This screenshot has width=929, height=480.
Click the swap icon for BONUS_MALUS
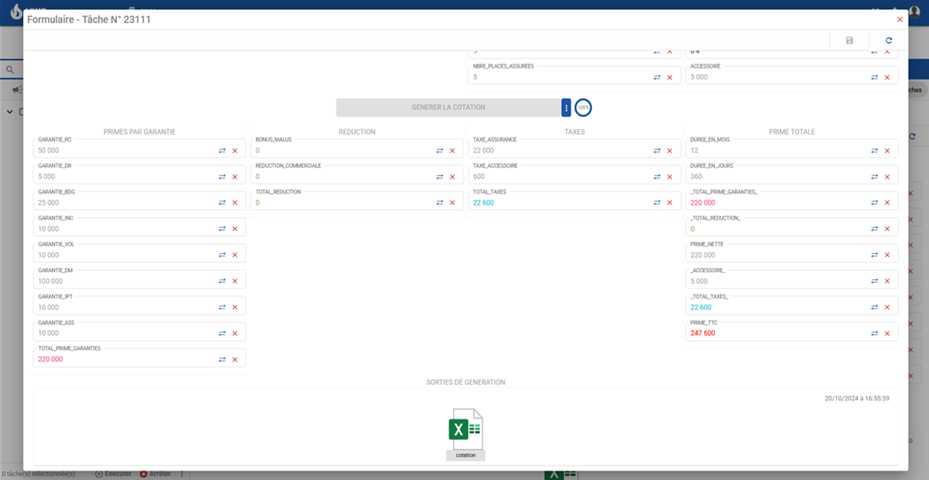pyautogui.click(x=439, y=150)
